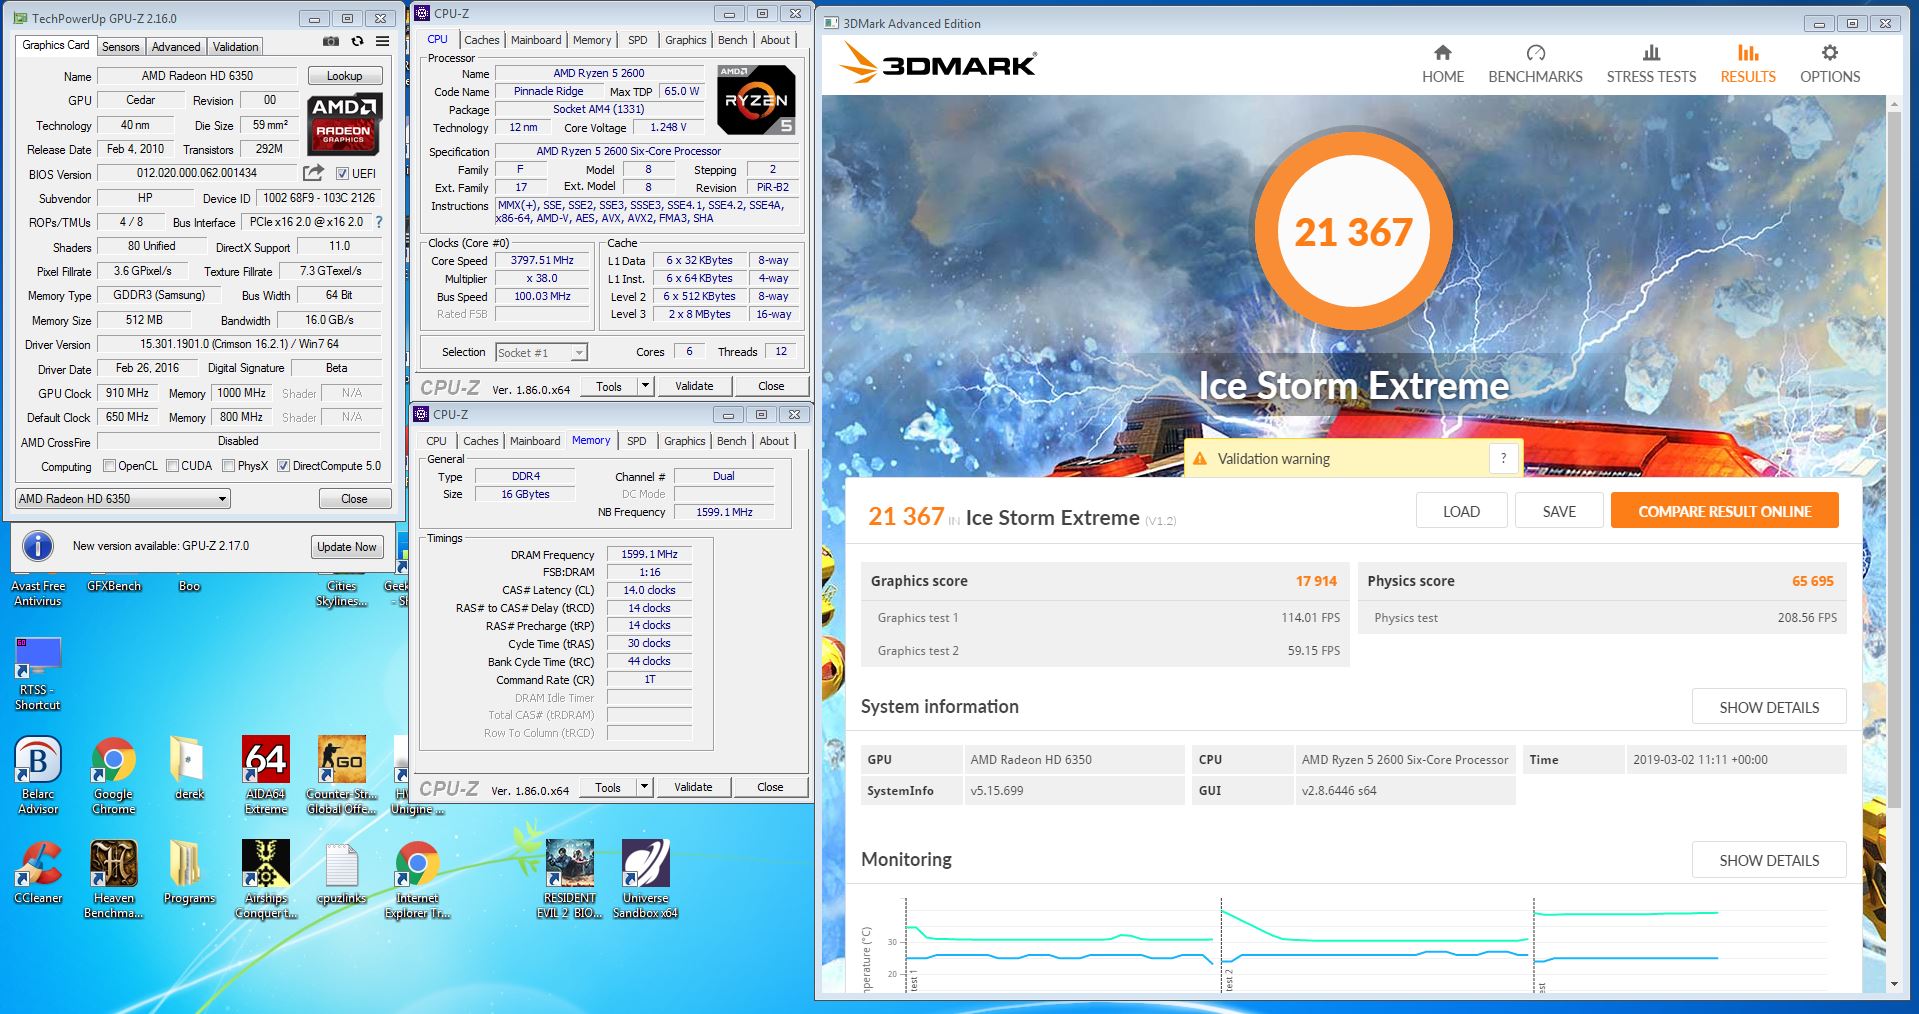Open BENCHMARKS gauge icon in 3DMark
Image resolution: width=1919 pixels, height=1014 pixels.
tap(1536, 53)
